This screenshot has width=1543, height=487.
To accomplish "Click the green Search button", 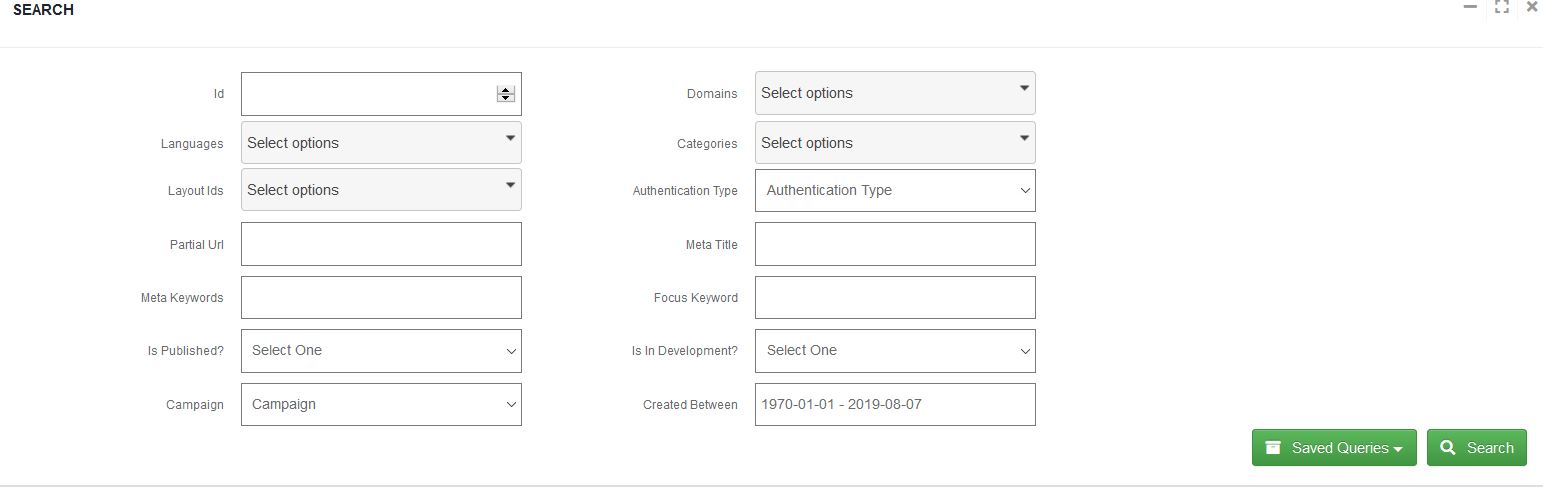I will [x=1477, y=448].
